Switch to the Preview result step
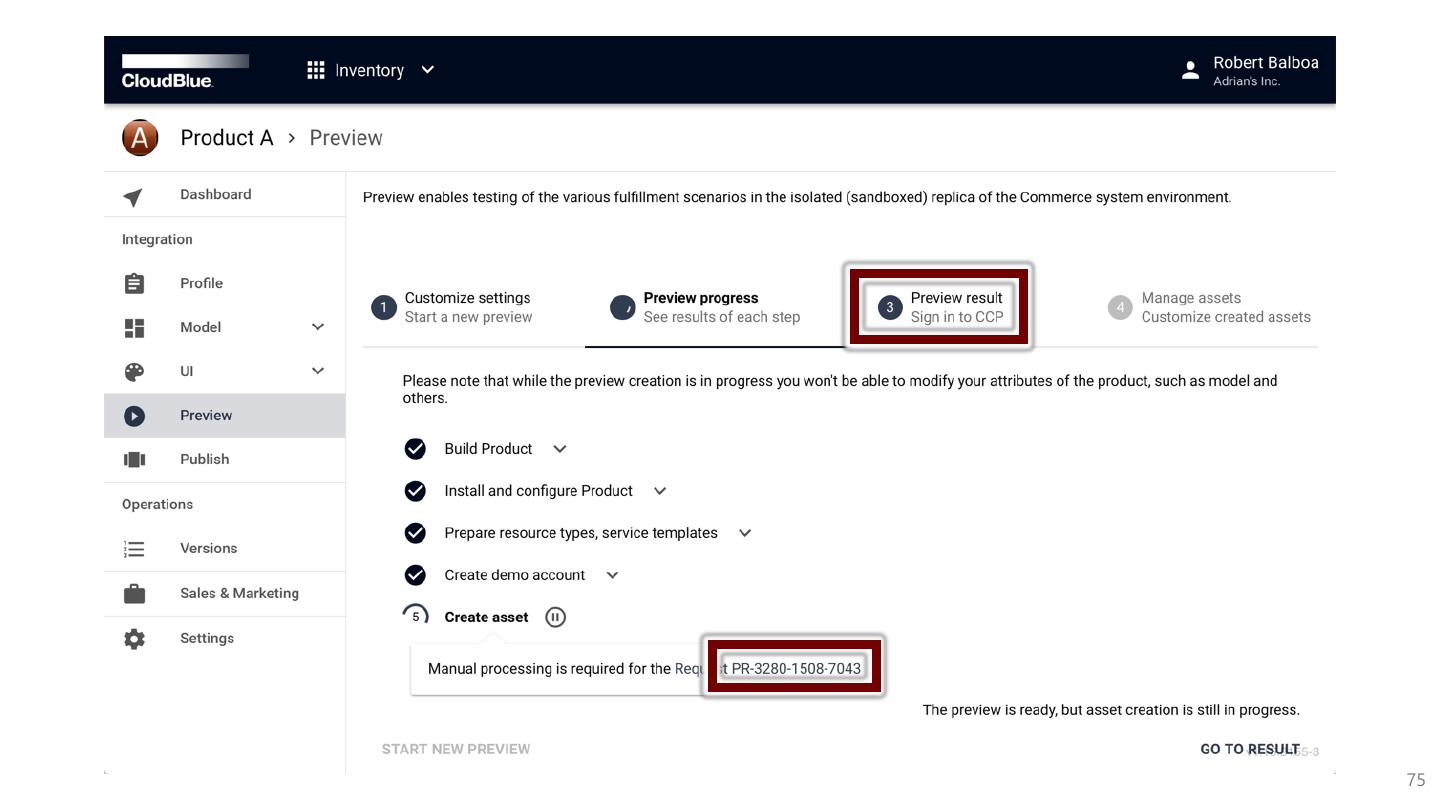Image resolution: width=1440 pixels, height=810 pixels. pos(940,308)
